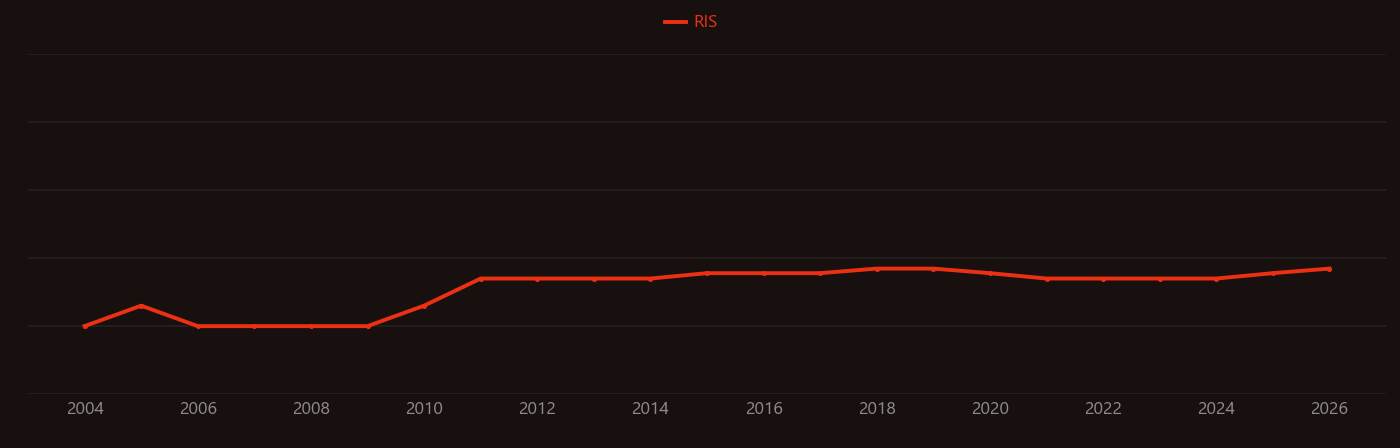Click the 2018 data point on the line
The width and height of the screenshot is (1400, 448).
[877, 269]
